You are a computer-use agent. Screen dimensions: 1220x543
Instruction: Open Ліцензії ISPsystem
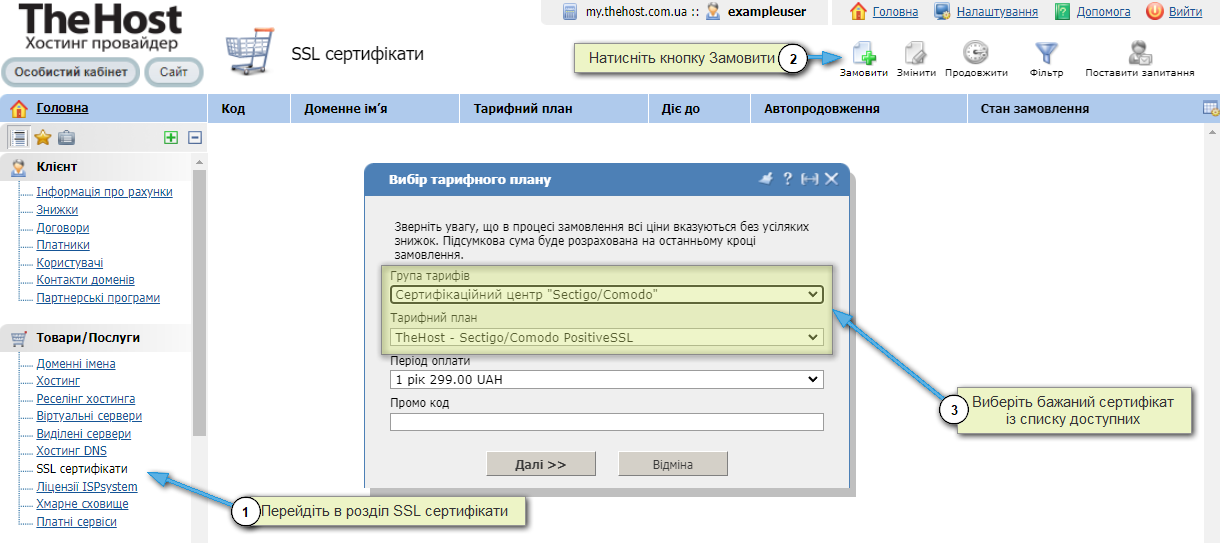pos(87,487)
